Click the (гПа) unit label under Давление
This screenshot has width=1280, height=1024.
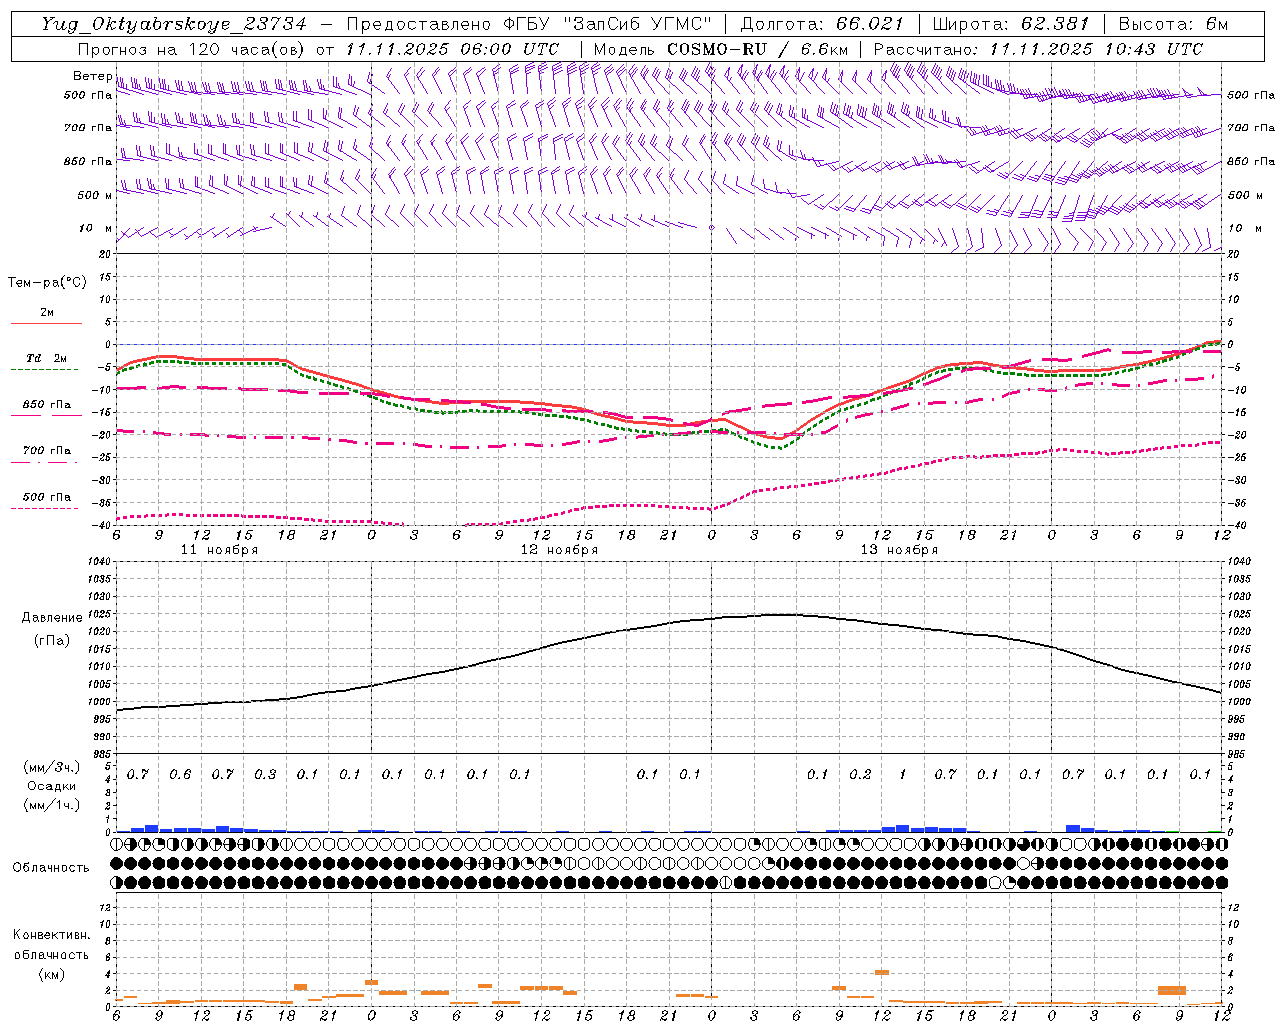(52, 641)
